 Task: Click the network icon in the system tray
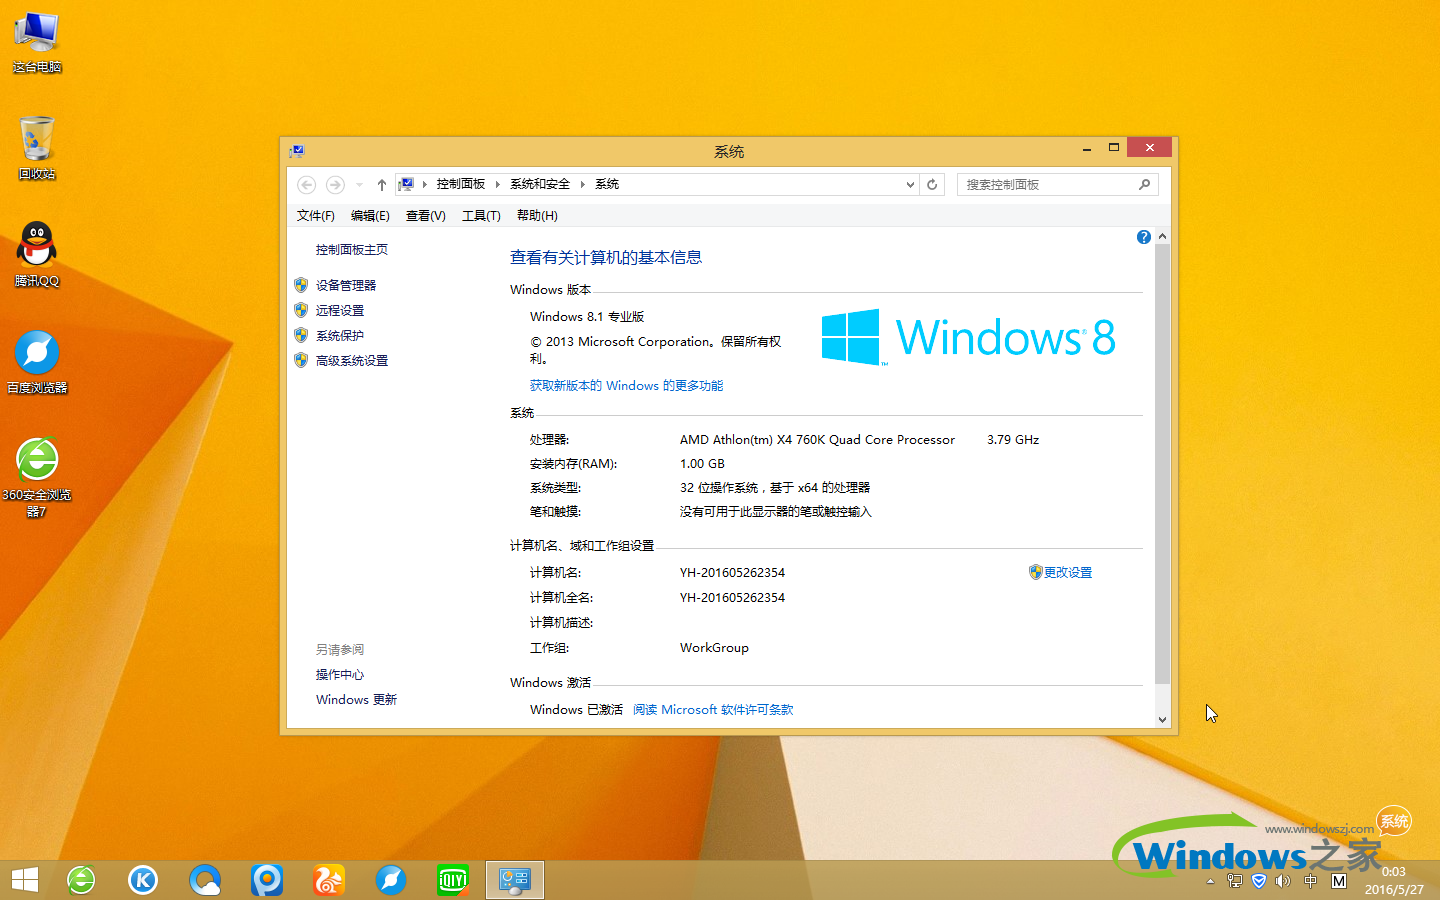coord(1235,881)
